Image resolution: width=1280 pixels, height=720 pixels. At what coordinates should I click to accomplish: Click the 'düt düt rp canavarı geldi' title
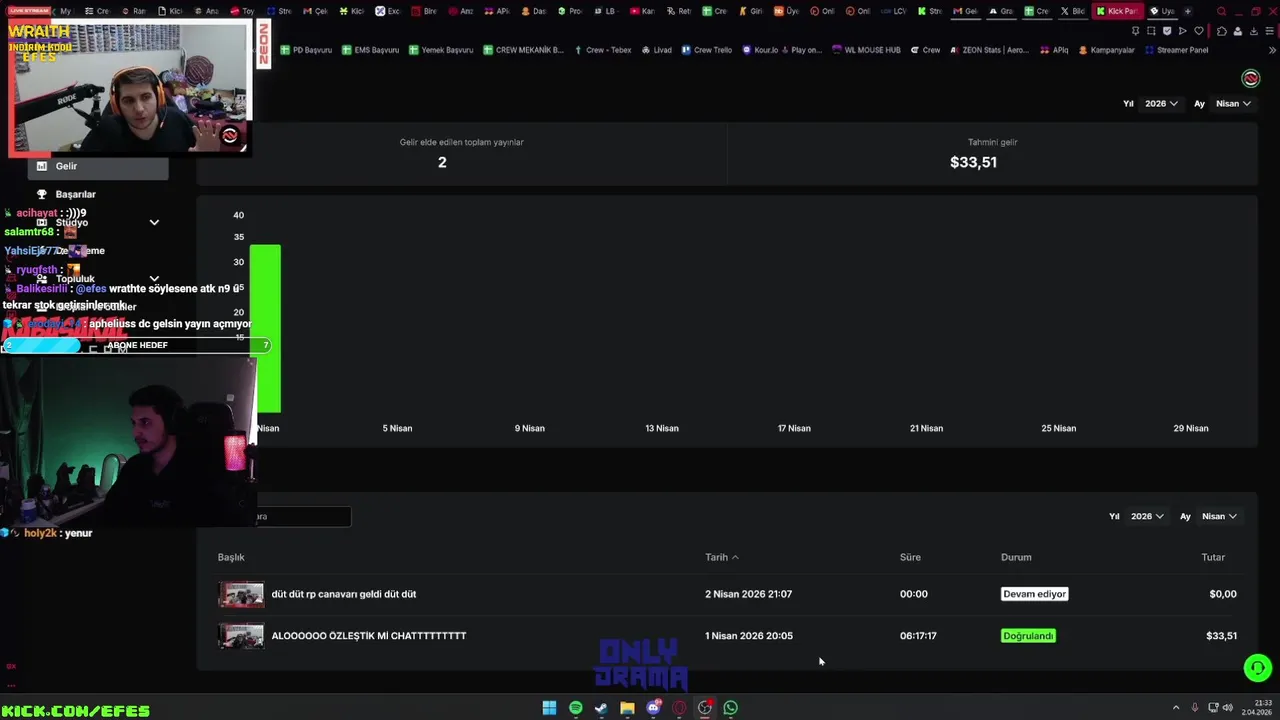pos(344,594)
